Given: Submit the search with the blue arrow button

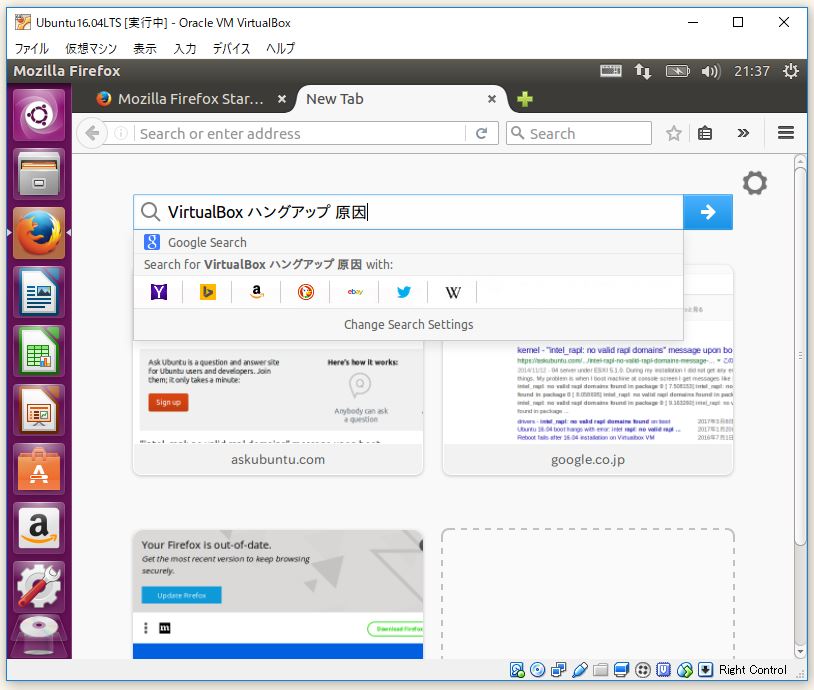Looking at the screenshot, I should point(708,212).
